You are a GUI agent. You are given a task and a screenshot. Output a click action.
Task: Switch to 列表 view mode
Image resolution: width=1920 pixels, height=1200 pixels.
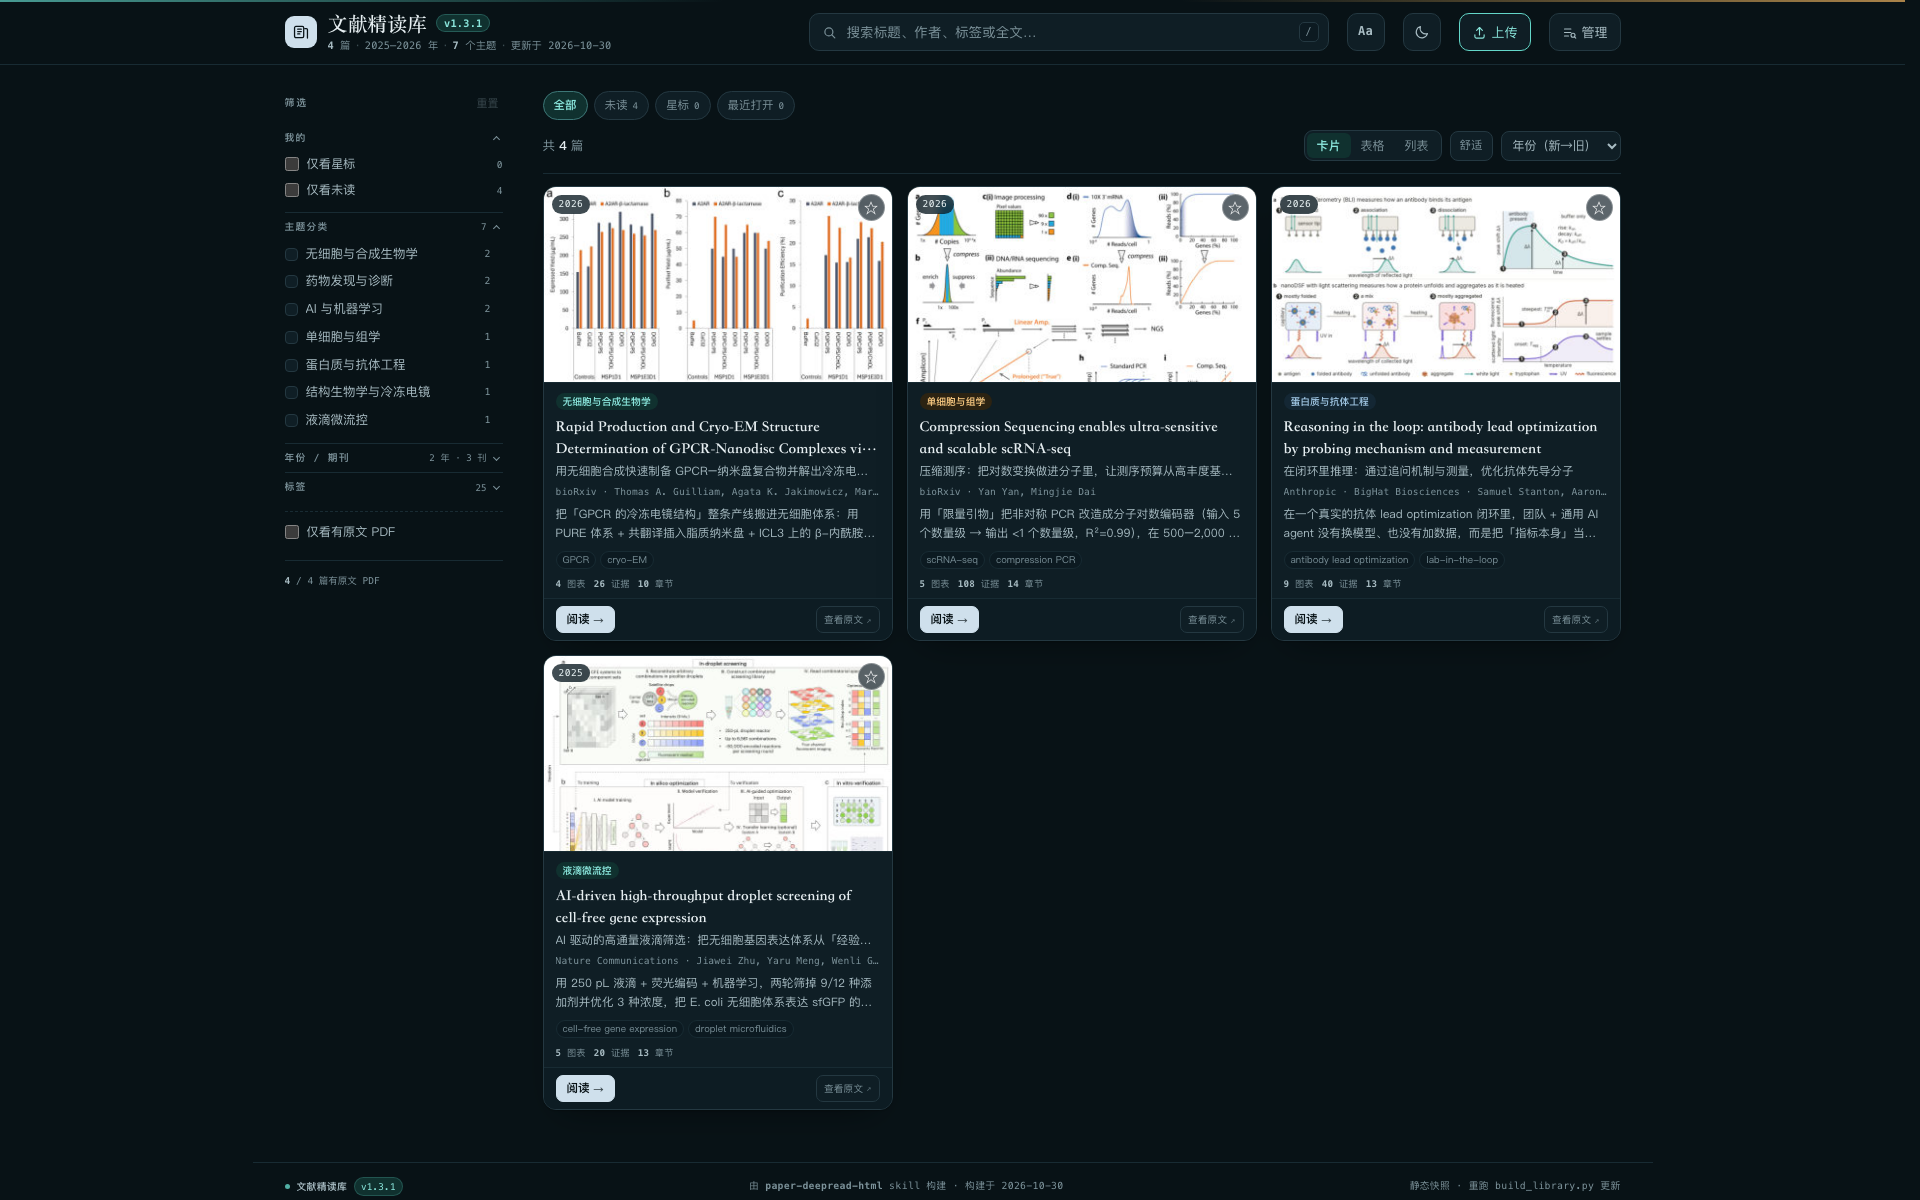(1416, 146)
